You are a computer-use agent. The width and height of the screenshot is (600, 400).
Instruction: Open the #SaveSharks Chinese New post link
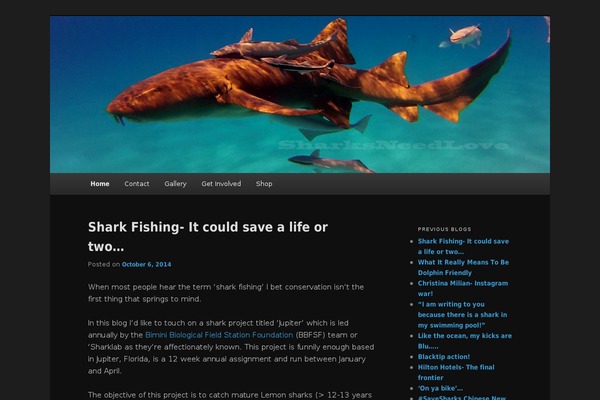[461, 397]
